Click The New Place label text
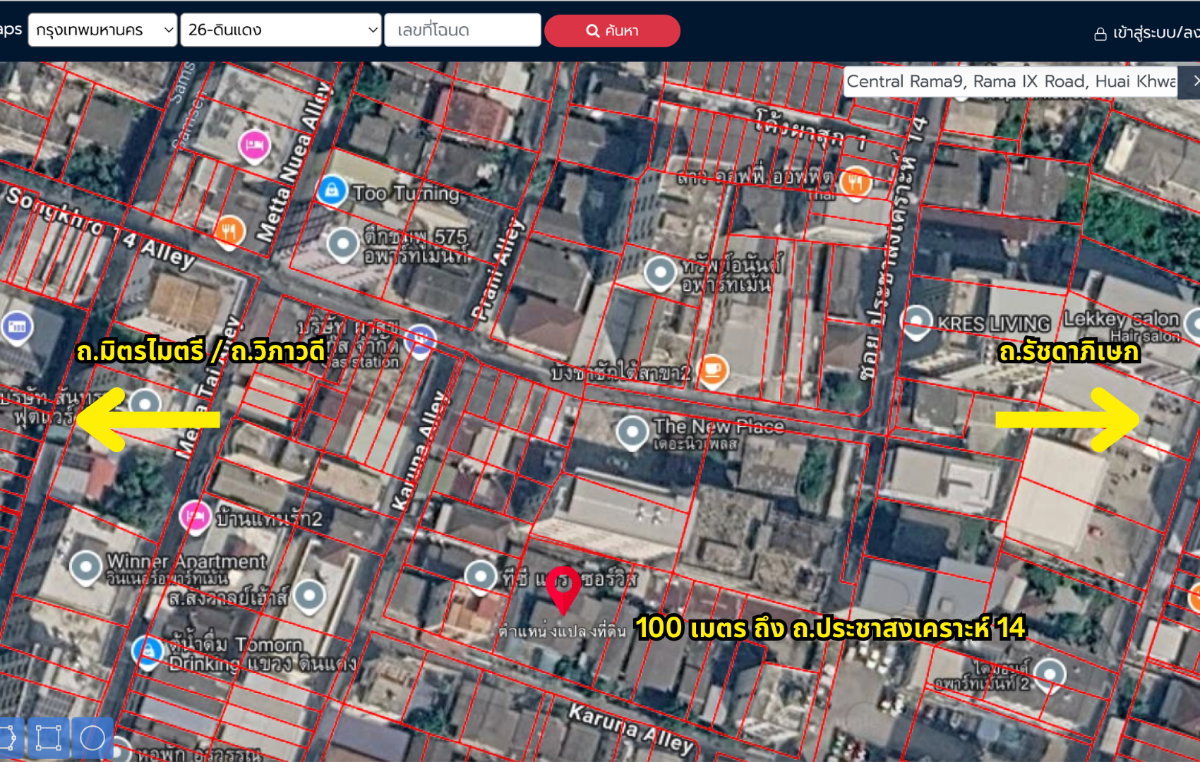The image size is (1200, 762). tap(718, 427)
